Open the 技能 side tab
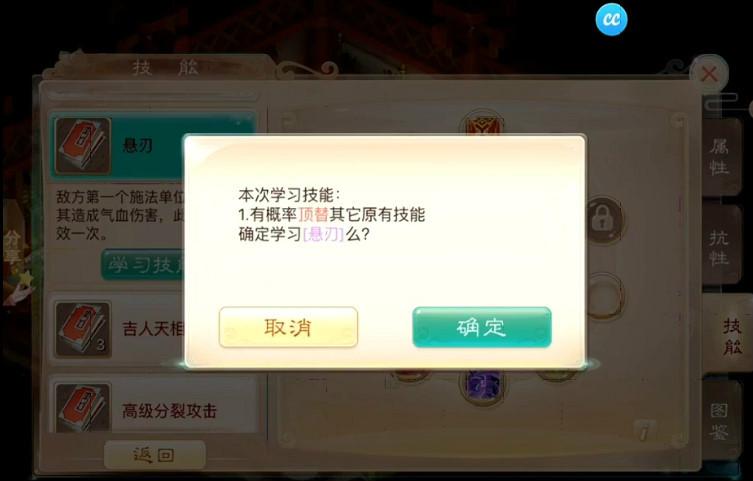Screen dimensions: 753x481 tap(728, 336)
